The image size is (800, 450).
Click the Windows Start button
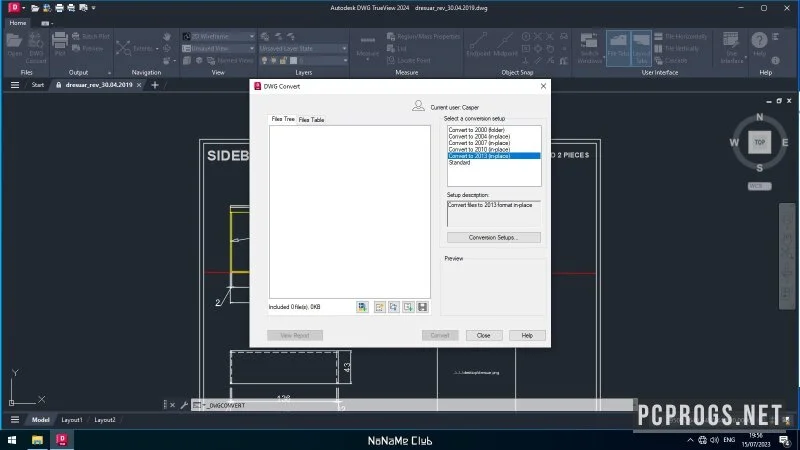12,440
